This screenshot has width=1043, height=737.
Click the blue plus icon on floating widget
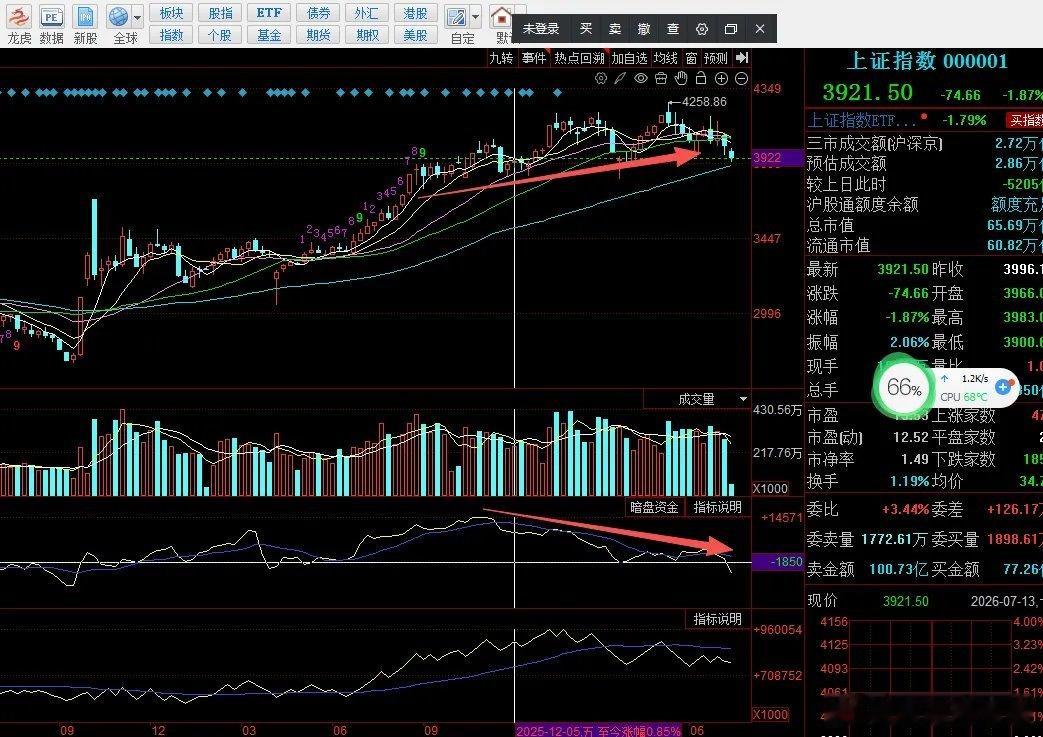coord(1003,386)
